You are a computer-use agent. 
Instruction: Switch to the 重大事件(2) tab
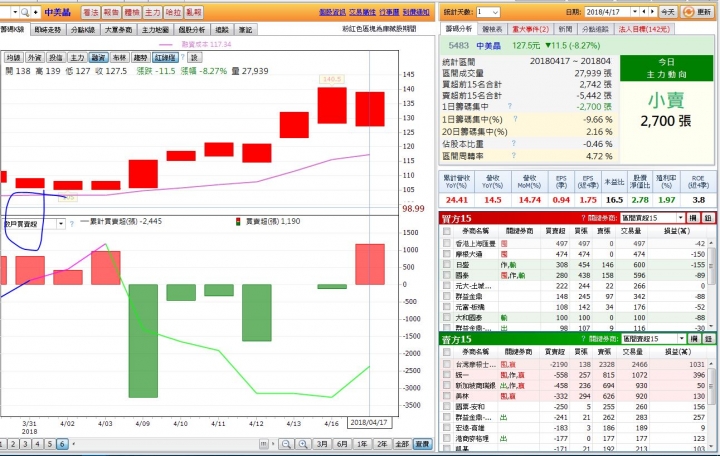point(530,29)
